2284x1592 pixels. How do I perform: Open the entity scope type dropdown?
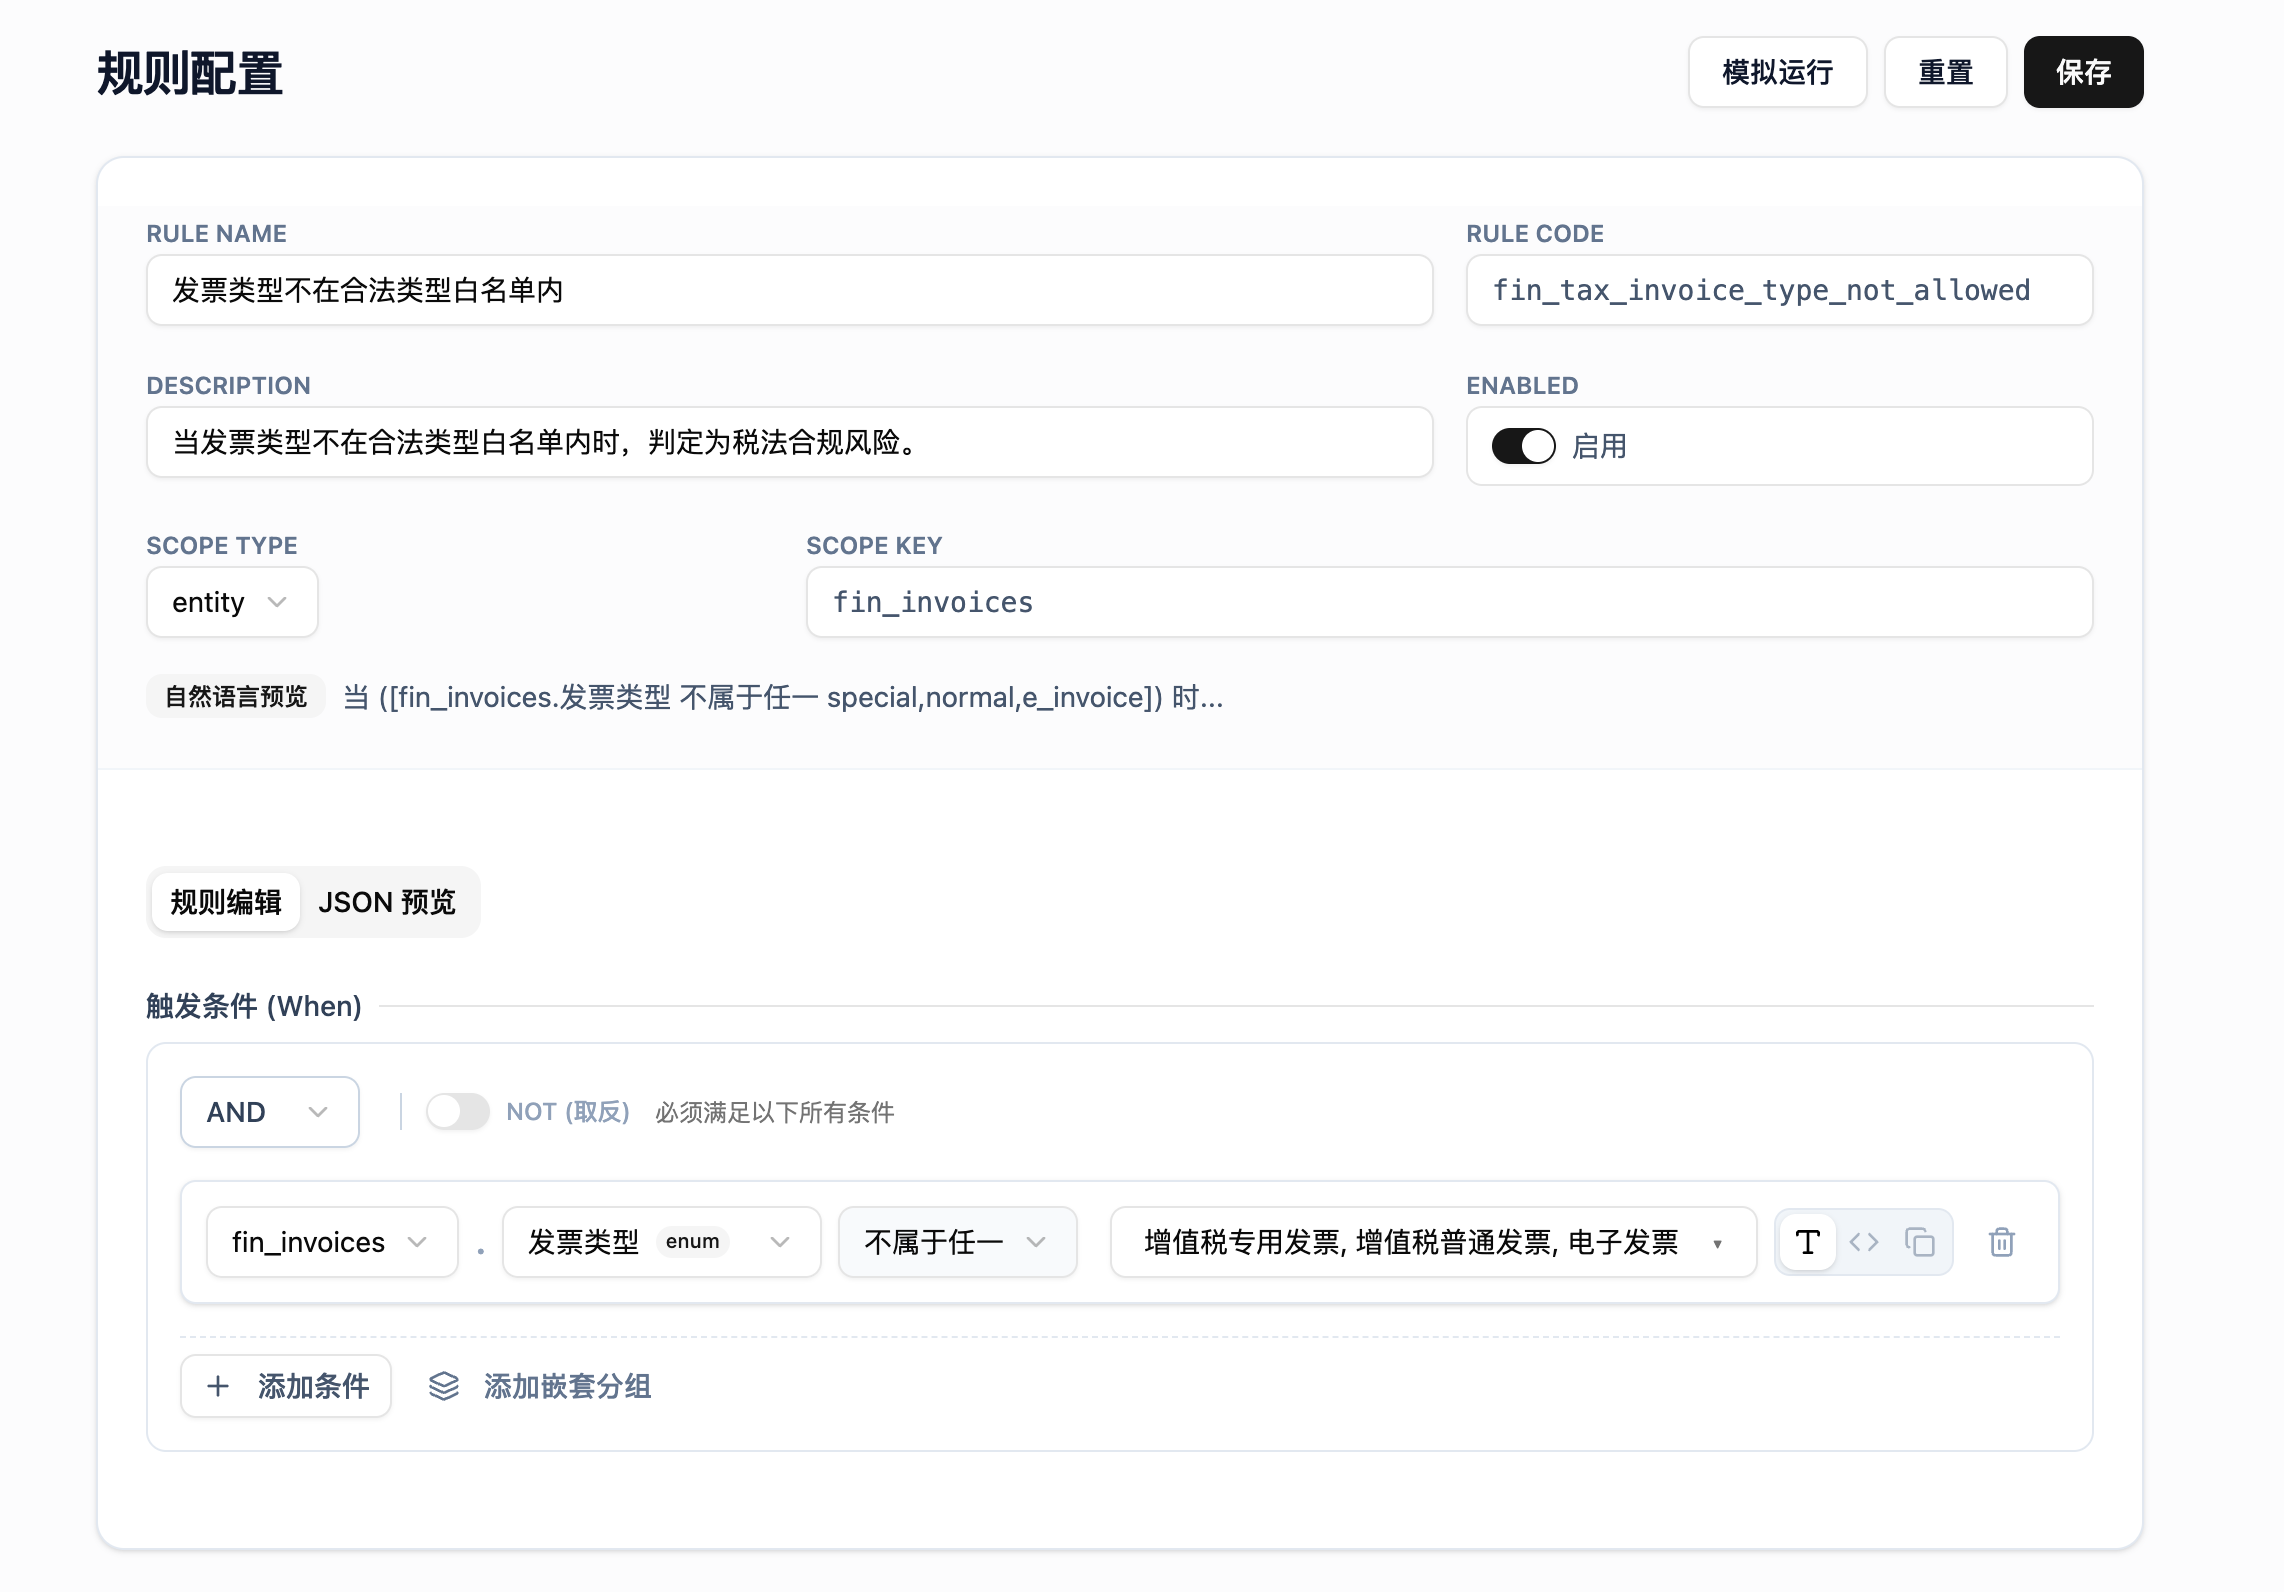[231, 602]
